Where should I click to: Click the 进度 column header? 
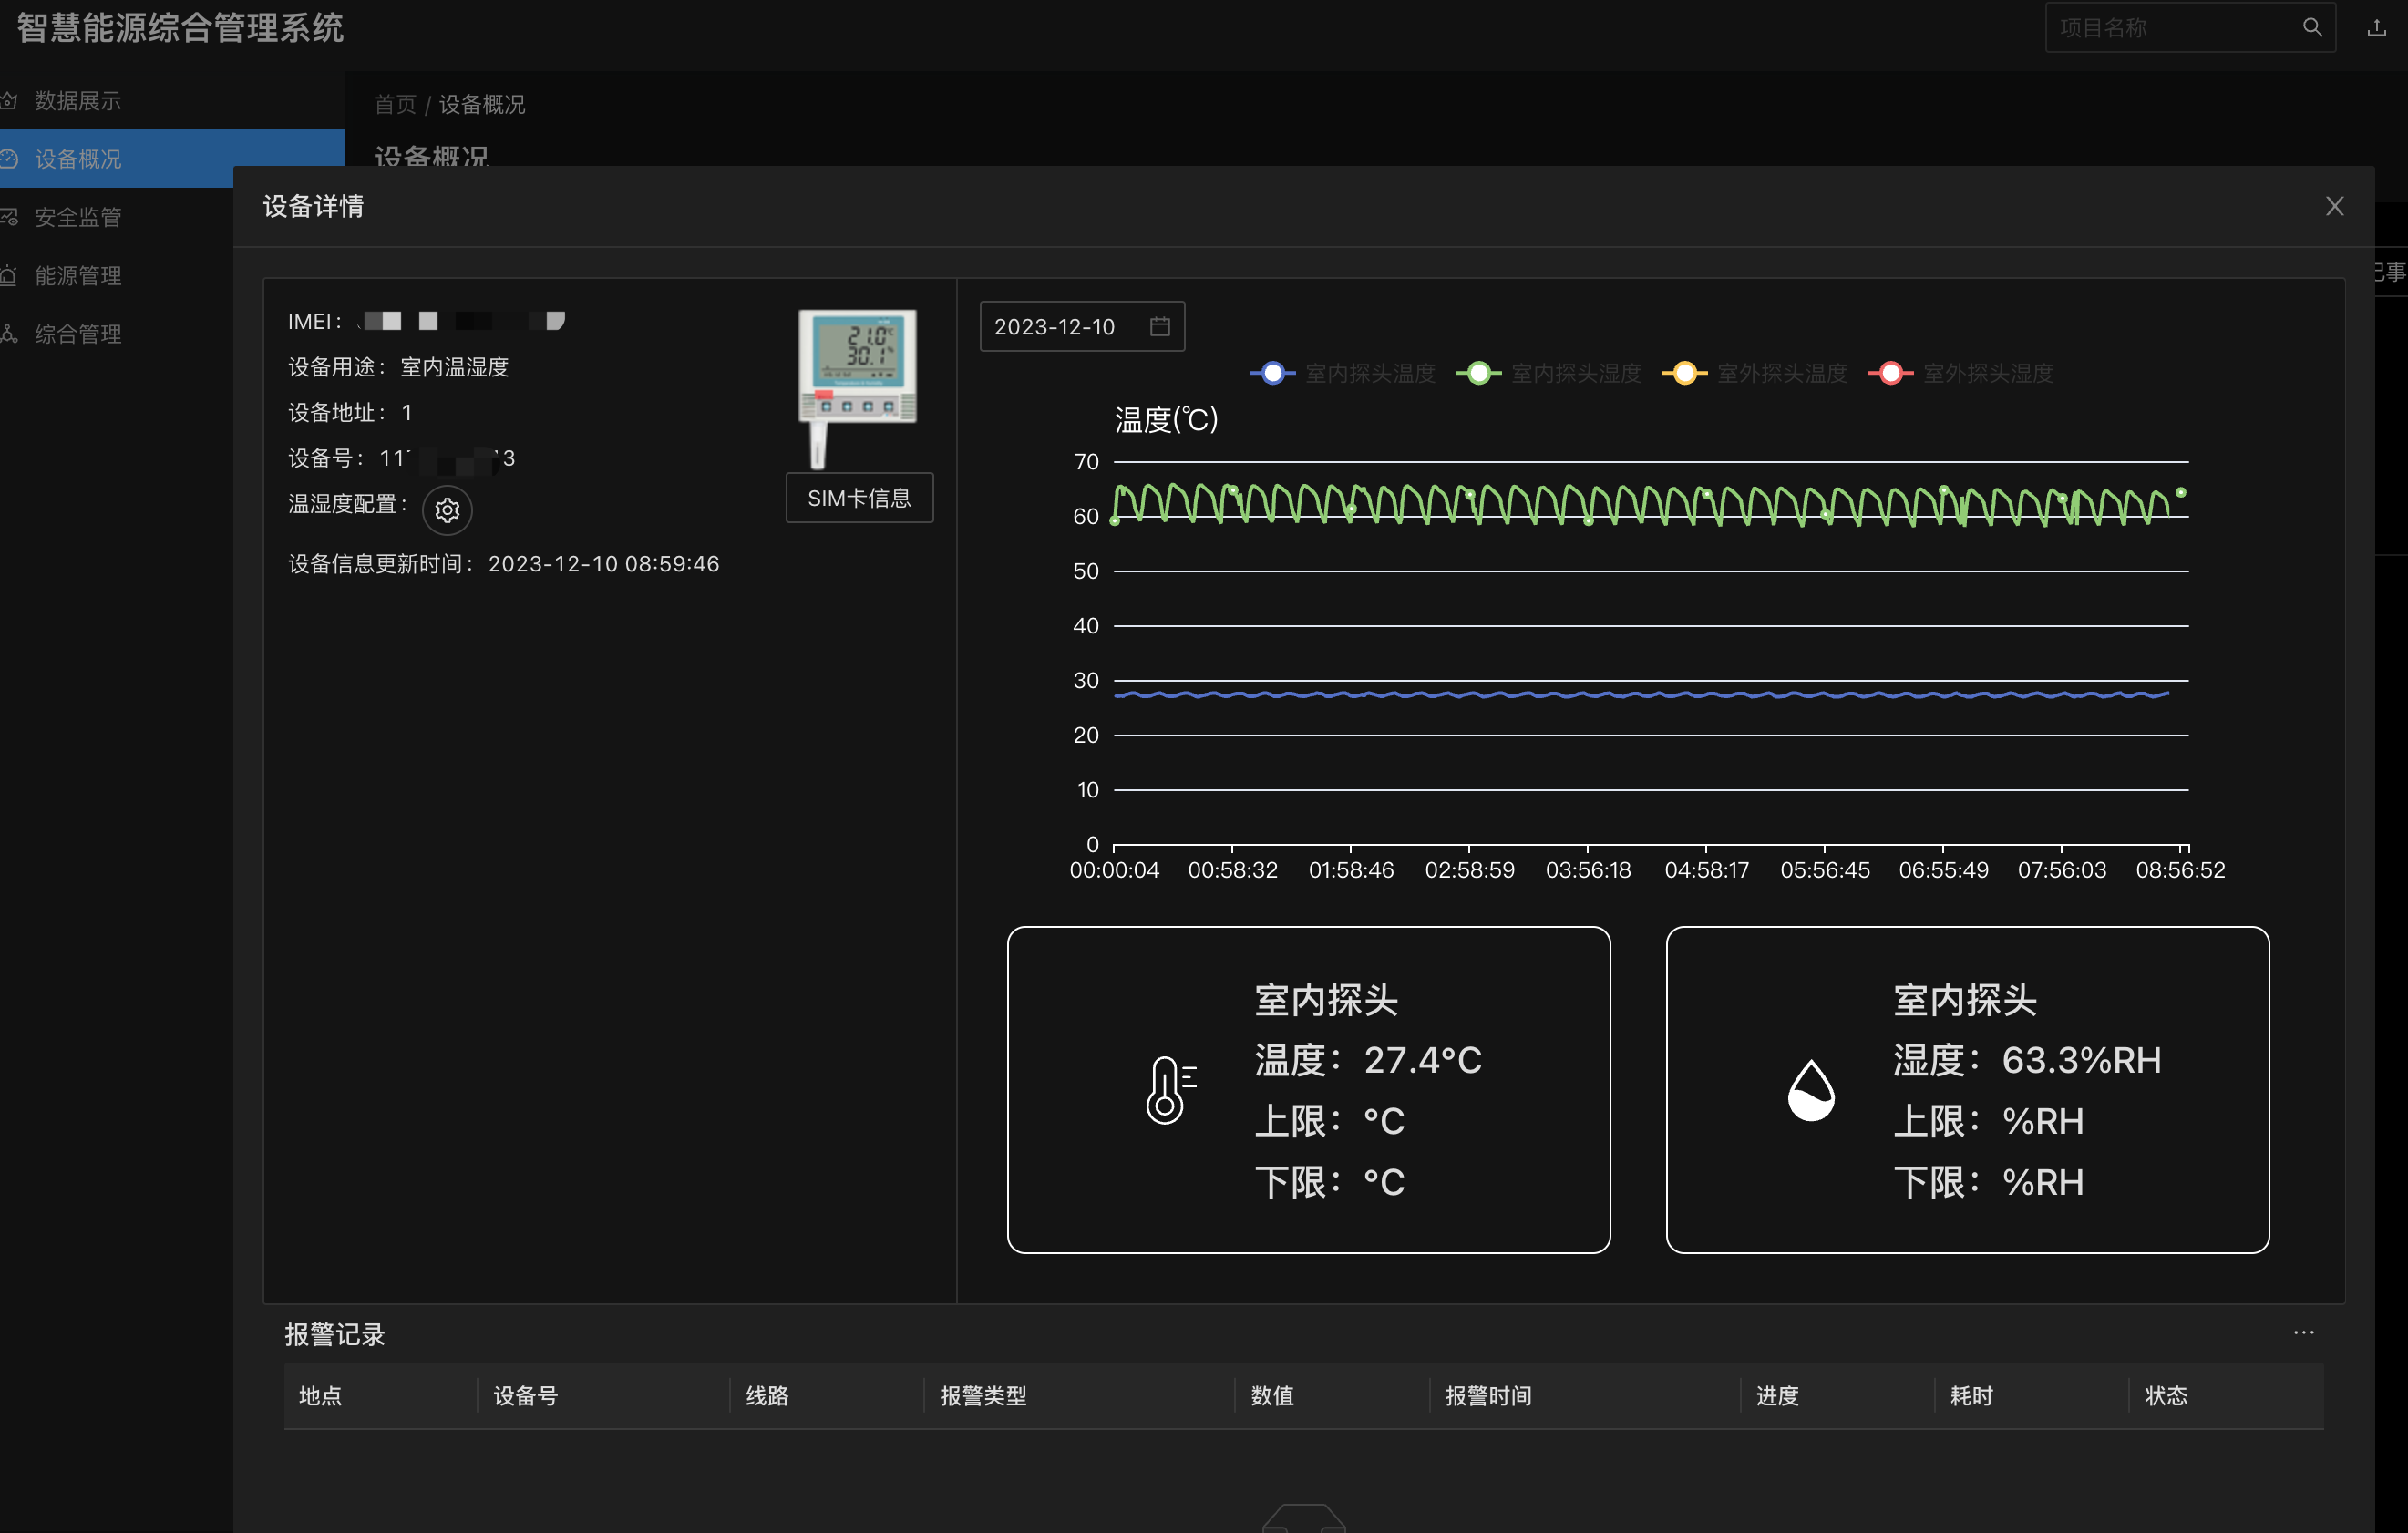(1777, 1396)
